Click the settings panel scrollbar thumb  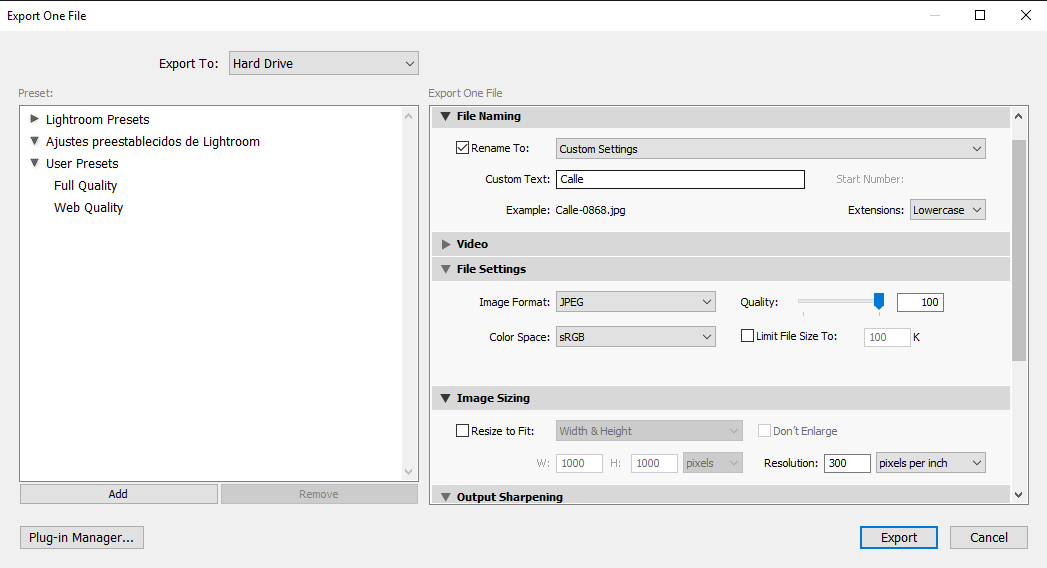[x=1018, y=250]
